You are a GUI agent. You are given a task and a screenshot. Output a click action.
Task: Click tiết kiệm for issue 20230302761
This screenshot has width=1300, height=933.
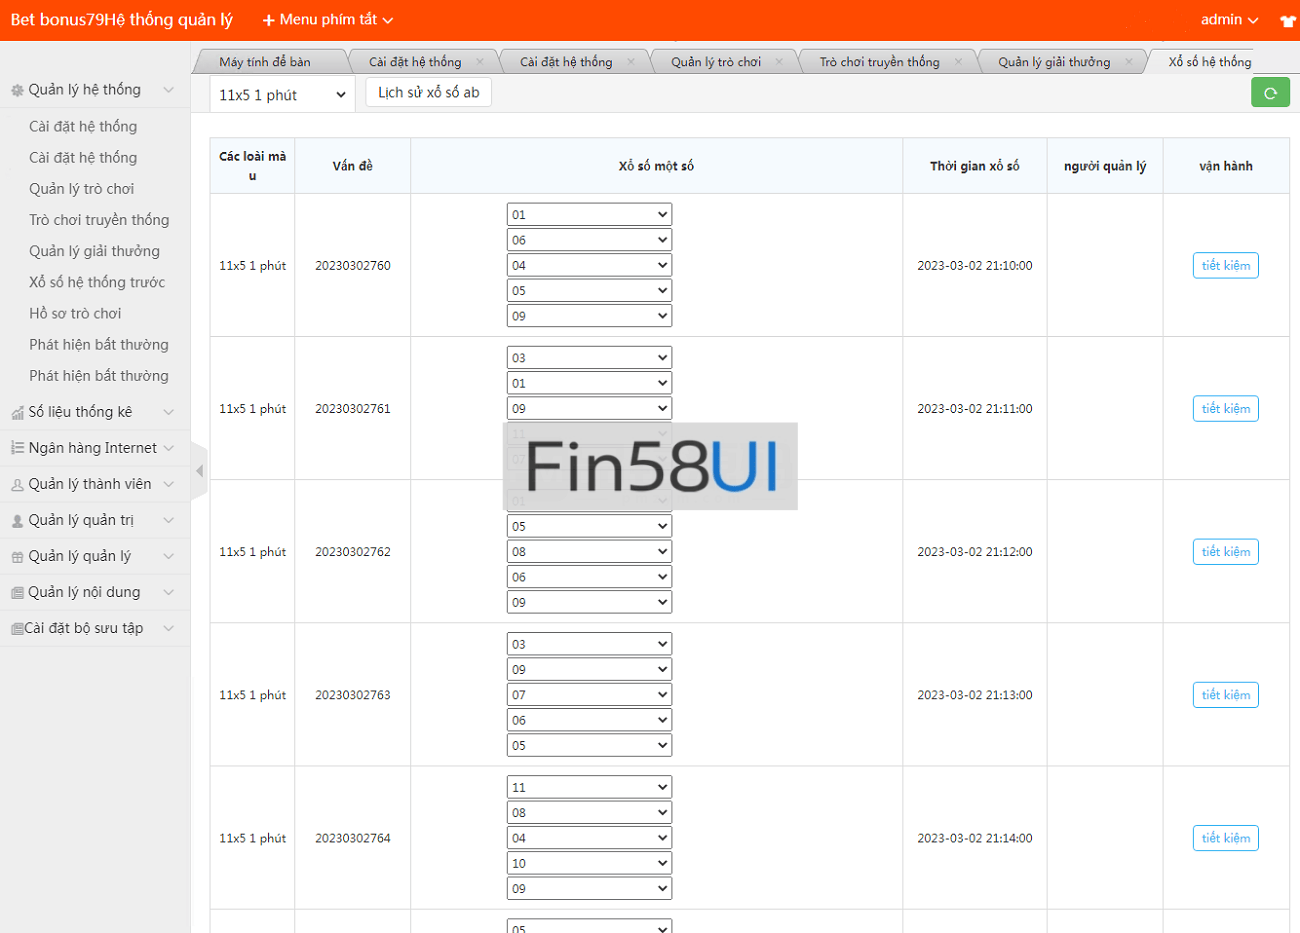pos(1225,409)
